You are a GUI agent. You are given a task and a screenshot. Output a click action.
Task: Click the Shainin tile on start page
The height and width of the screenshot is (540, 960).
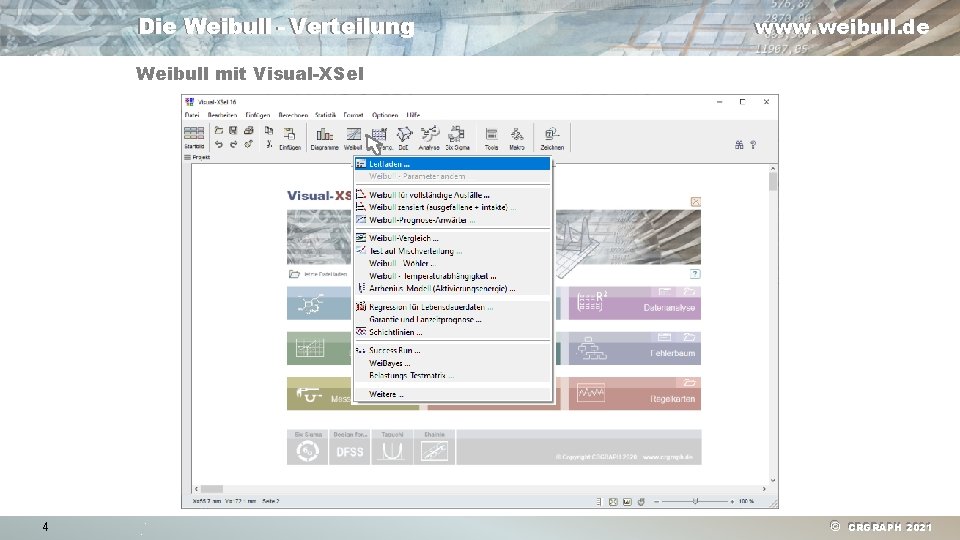434,447
